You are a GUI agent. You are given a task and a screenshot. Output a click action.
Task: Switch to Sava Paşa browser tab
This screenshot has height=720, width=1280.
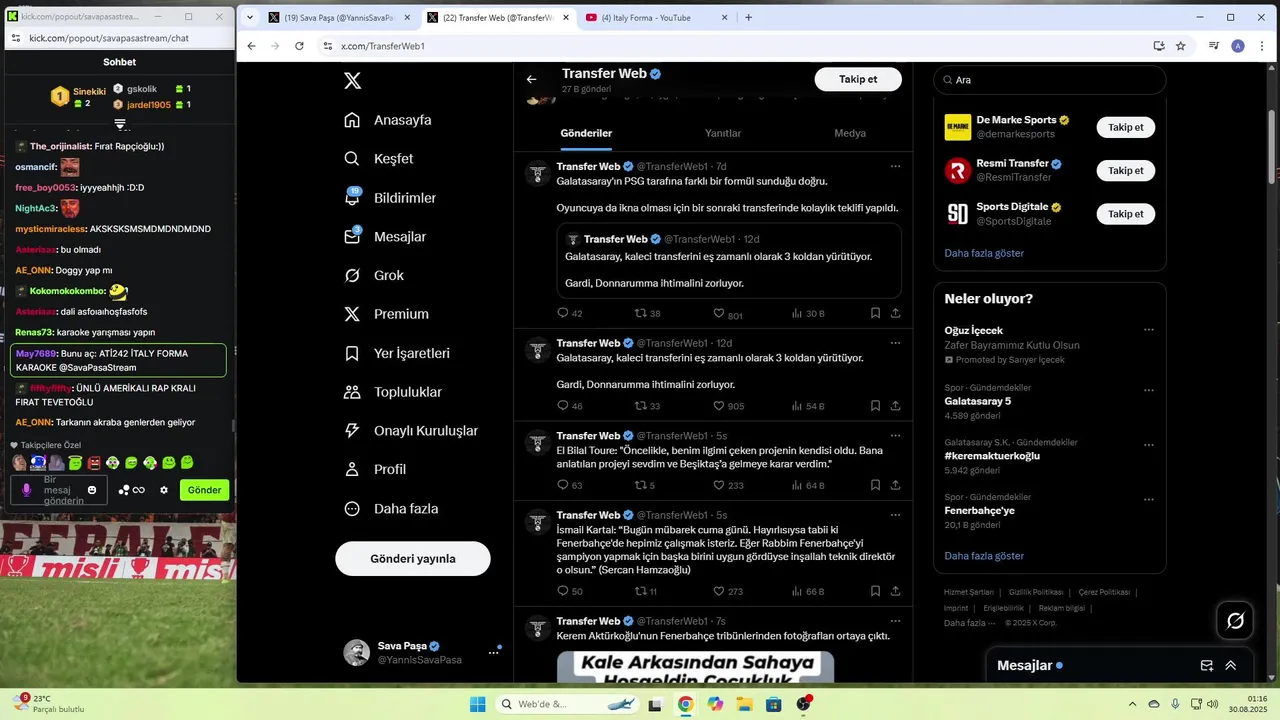coord(339,17)
